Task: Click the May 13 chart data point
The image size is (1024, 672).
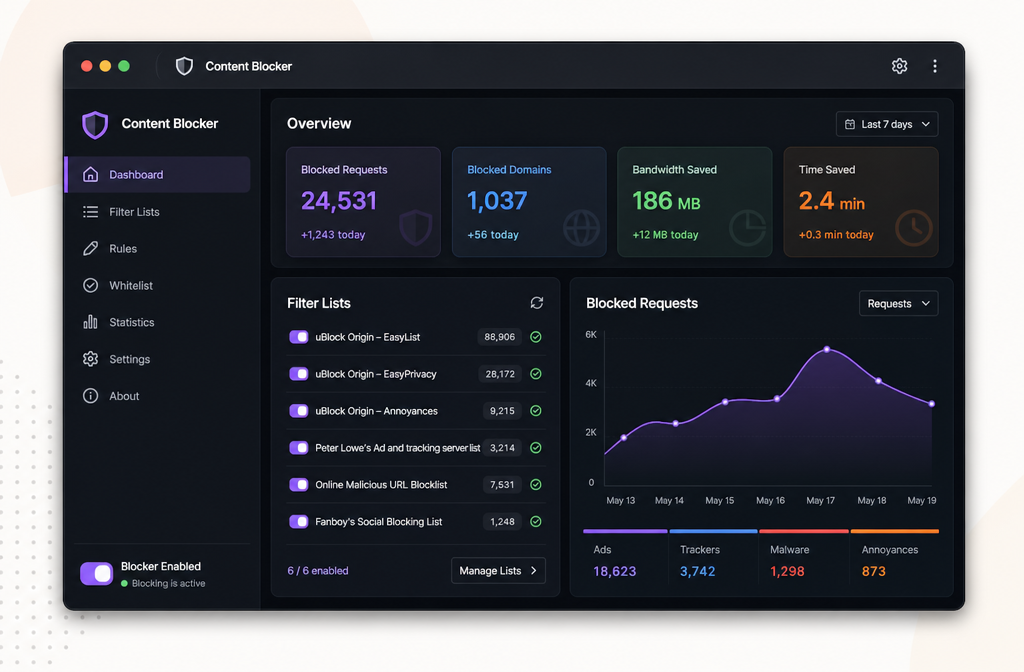Action: (624, 438)
